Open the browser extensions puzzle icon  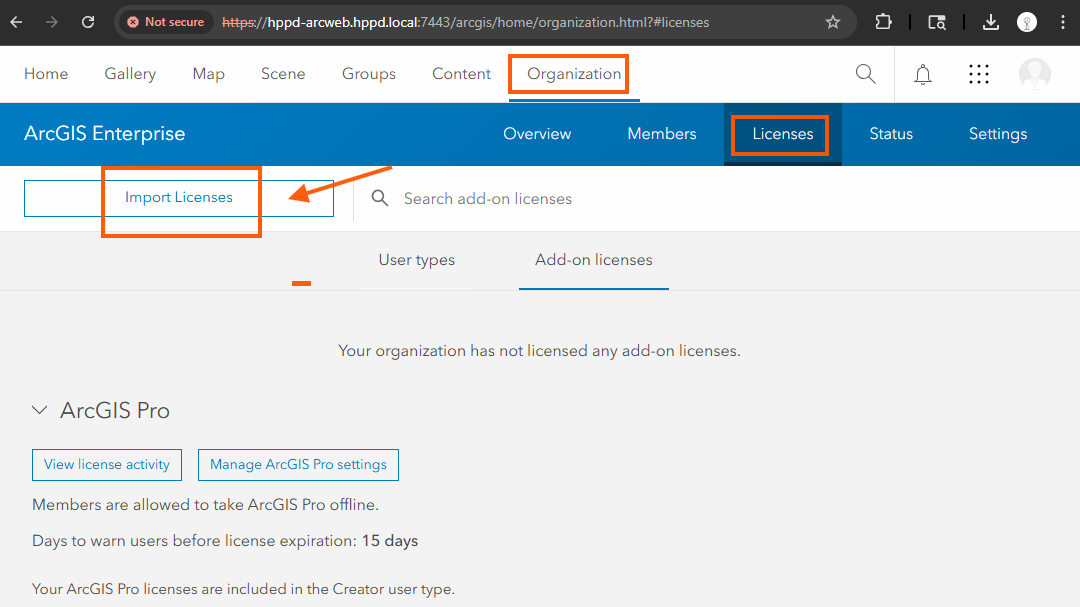(x=883, y=22)
